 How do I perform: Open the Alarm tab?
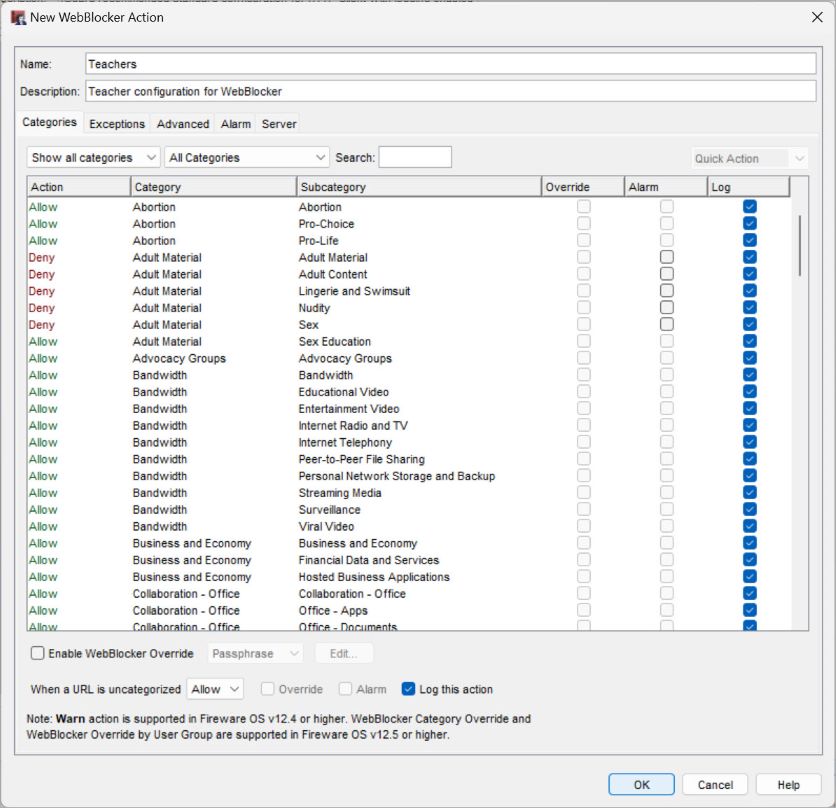[x=236, y=124]
